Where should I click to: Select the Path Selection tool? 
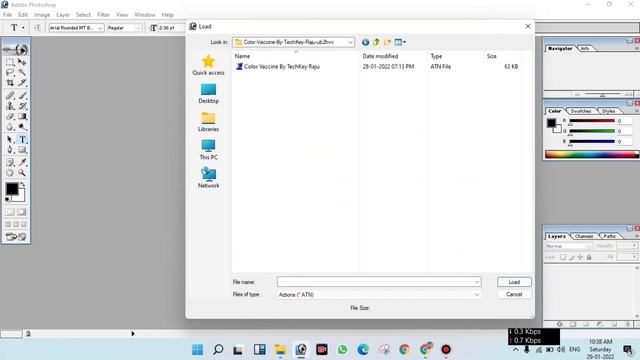click(x=10, y=140)
